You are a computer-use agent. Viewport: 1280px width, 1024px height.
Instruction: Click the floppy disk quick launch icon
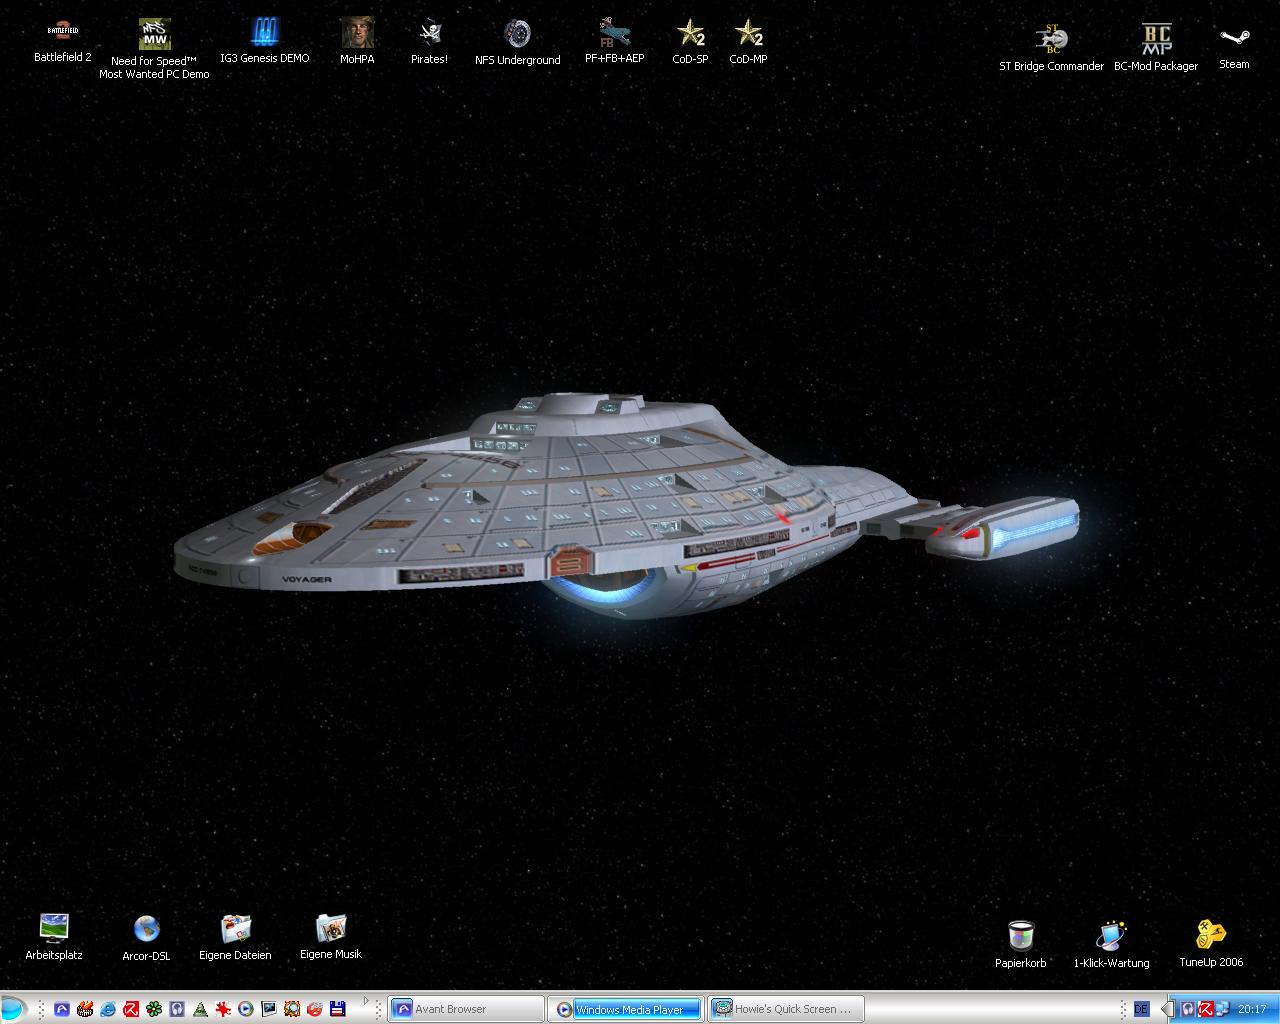338,1009
